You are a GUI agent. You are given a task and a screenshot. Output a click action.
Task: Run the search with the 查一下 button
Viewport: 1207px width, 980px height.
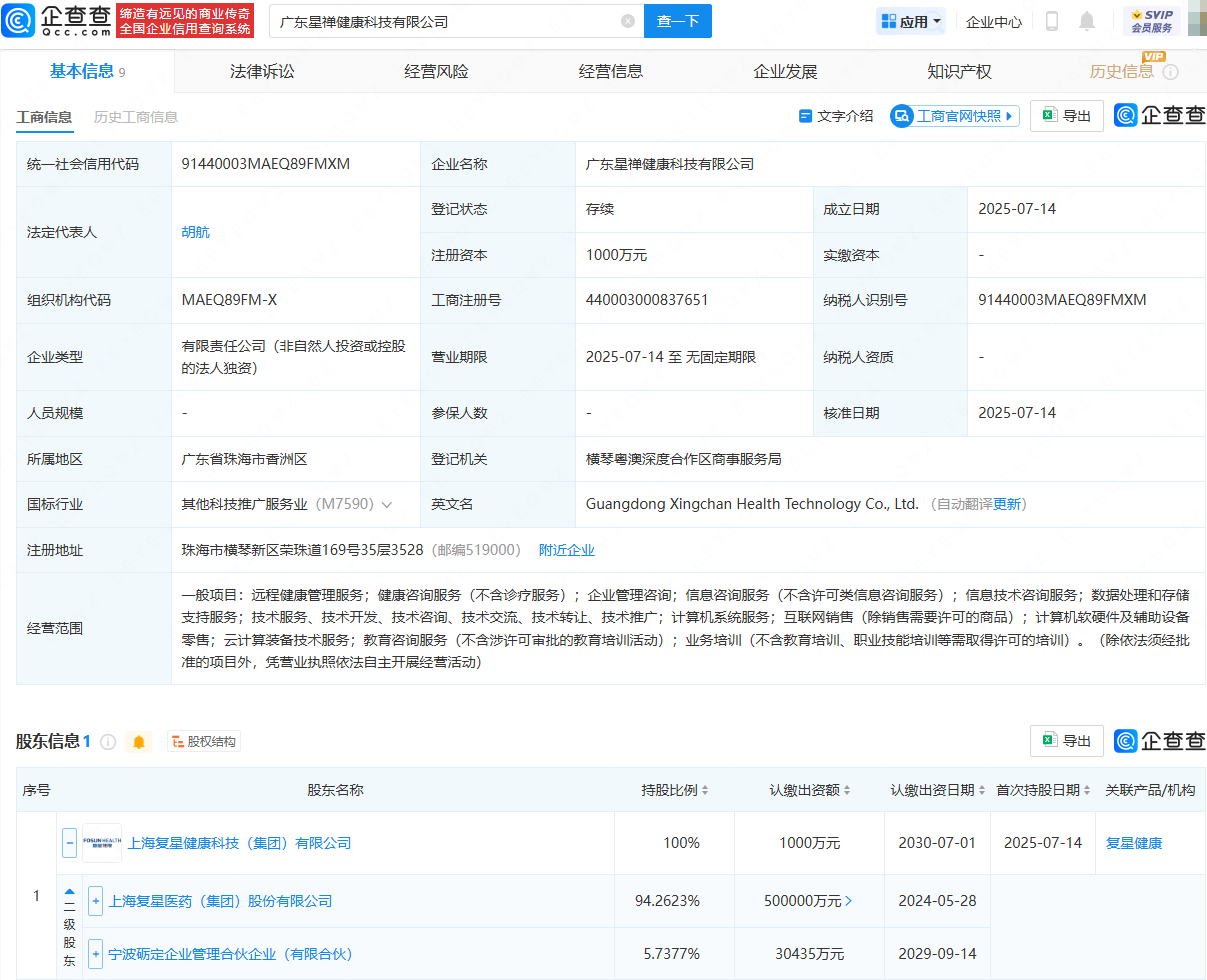[x=678, y=21]
